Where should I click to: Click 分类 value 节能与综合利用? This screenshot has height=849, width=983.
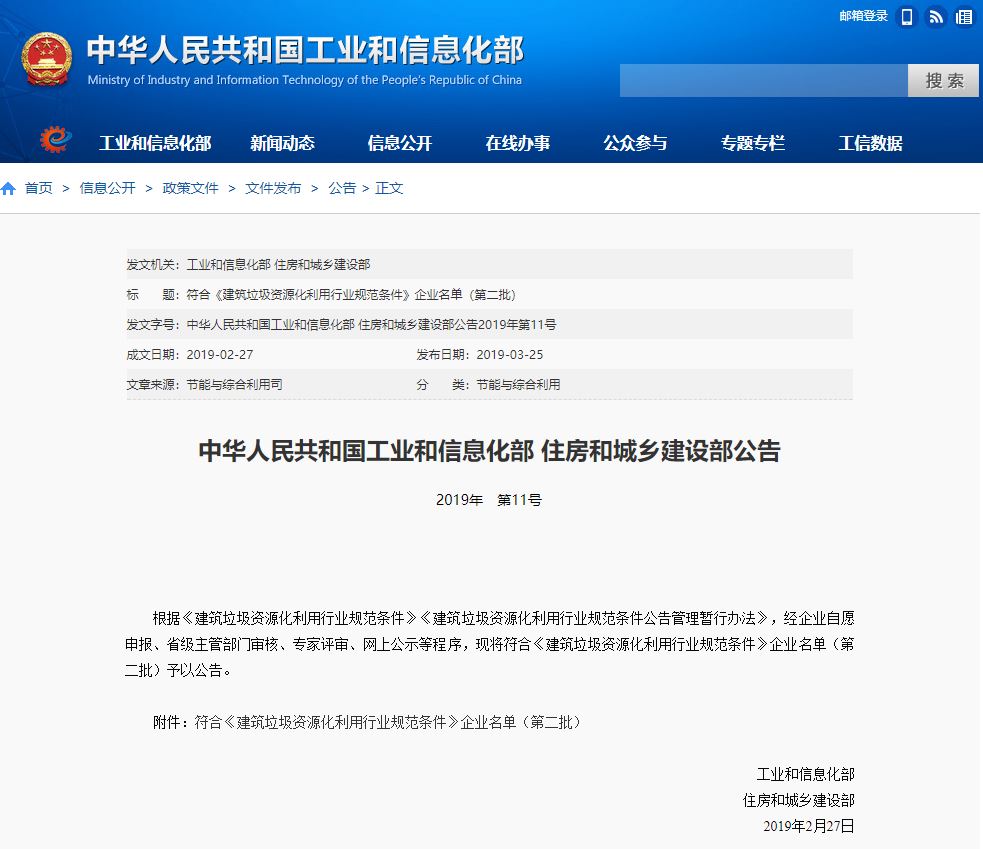(518, 384)
